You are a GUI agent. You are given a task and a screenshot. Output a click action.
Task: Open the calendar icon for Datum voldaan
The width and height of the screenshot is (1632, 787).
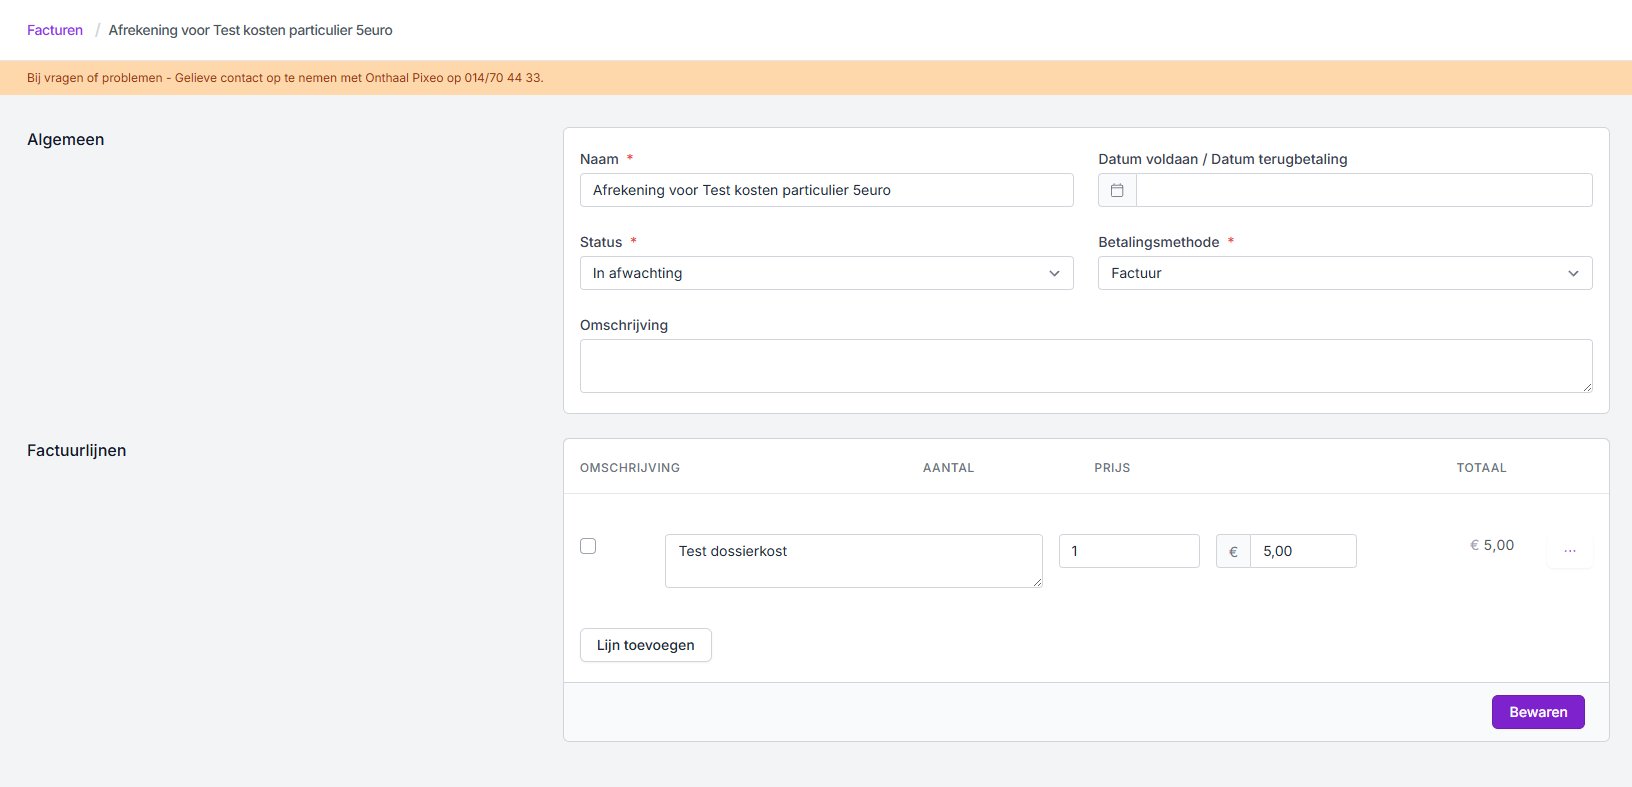pyautogui.click(x=1117, y=190)
